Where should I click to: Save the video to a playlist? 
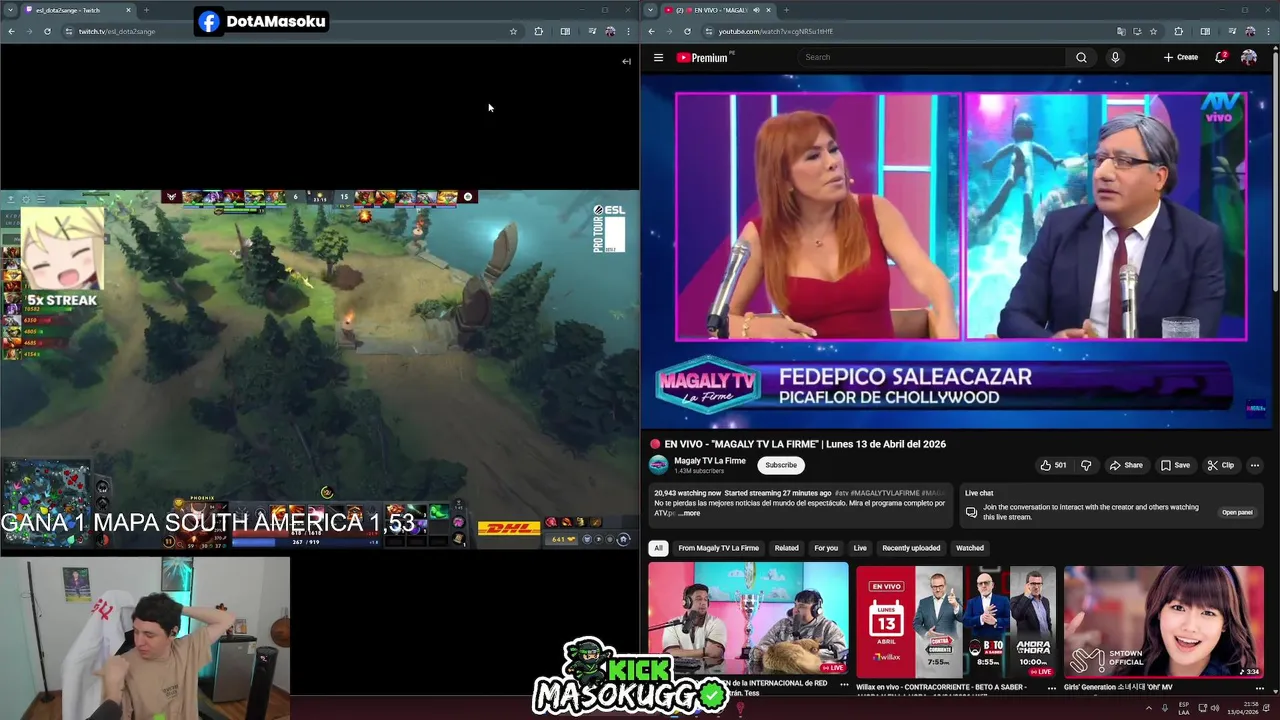(1175, 465)
